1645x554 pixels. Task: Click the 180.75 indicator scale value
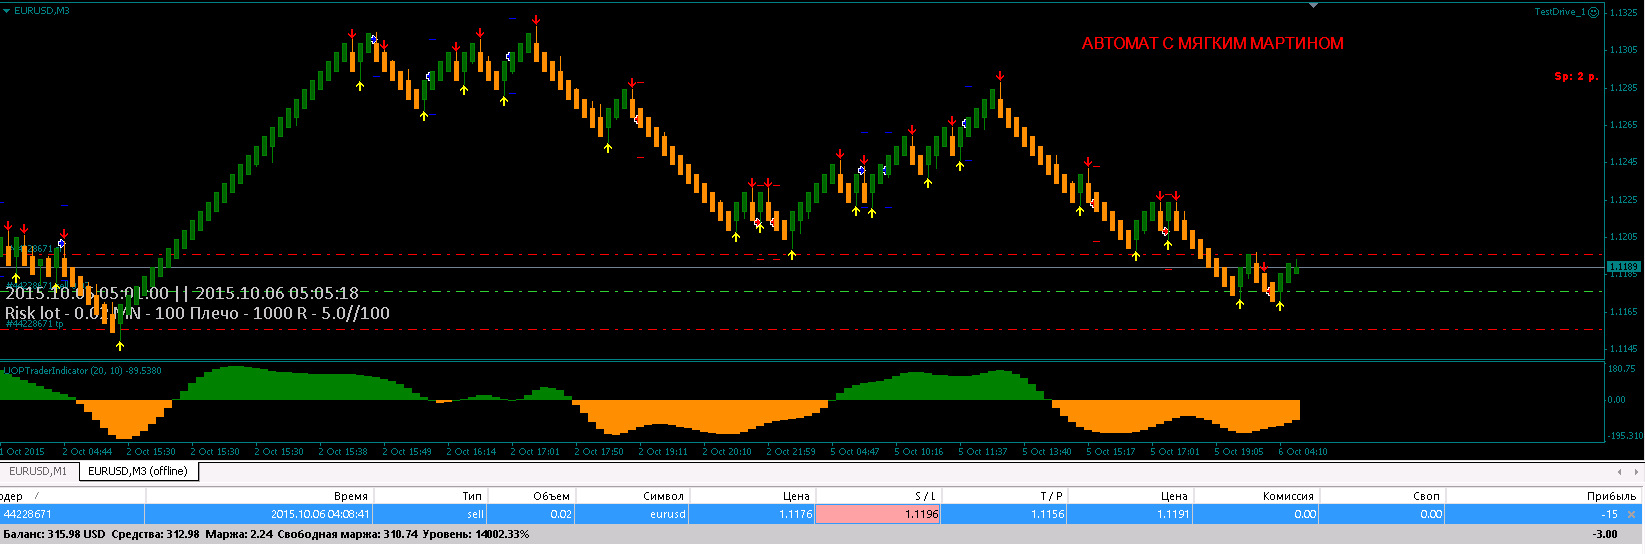tap(1622, 369)
